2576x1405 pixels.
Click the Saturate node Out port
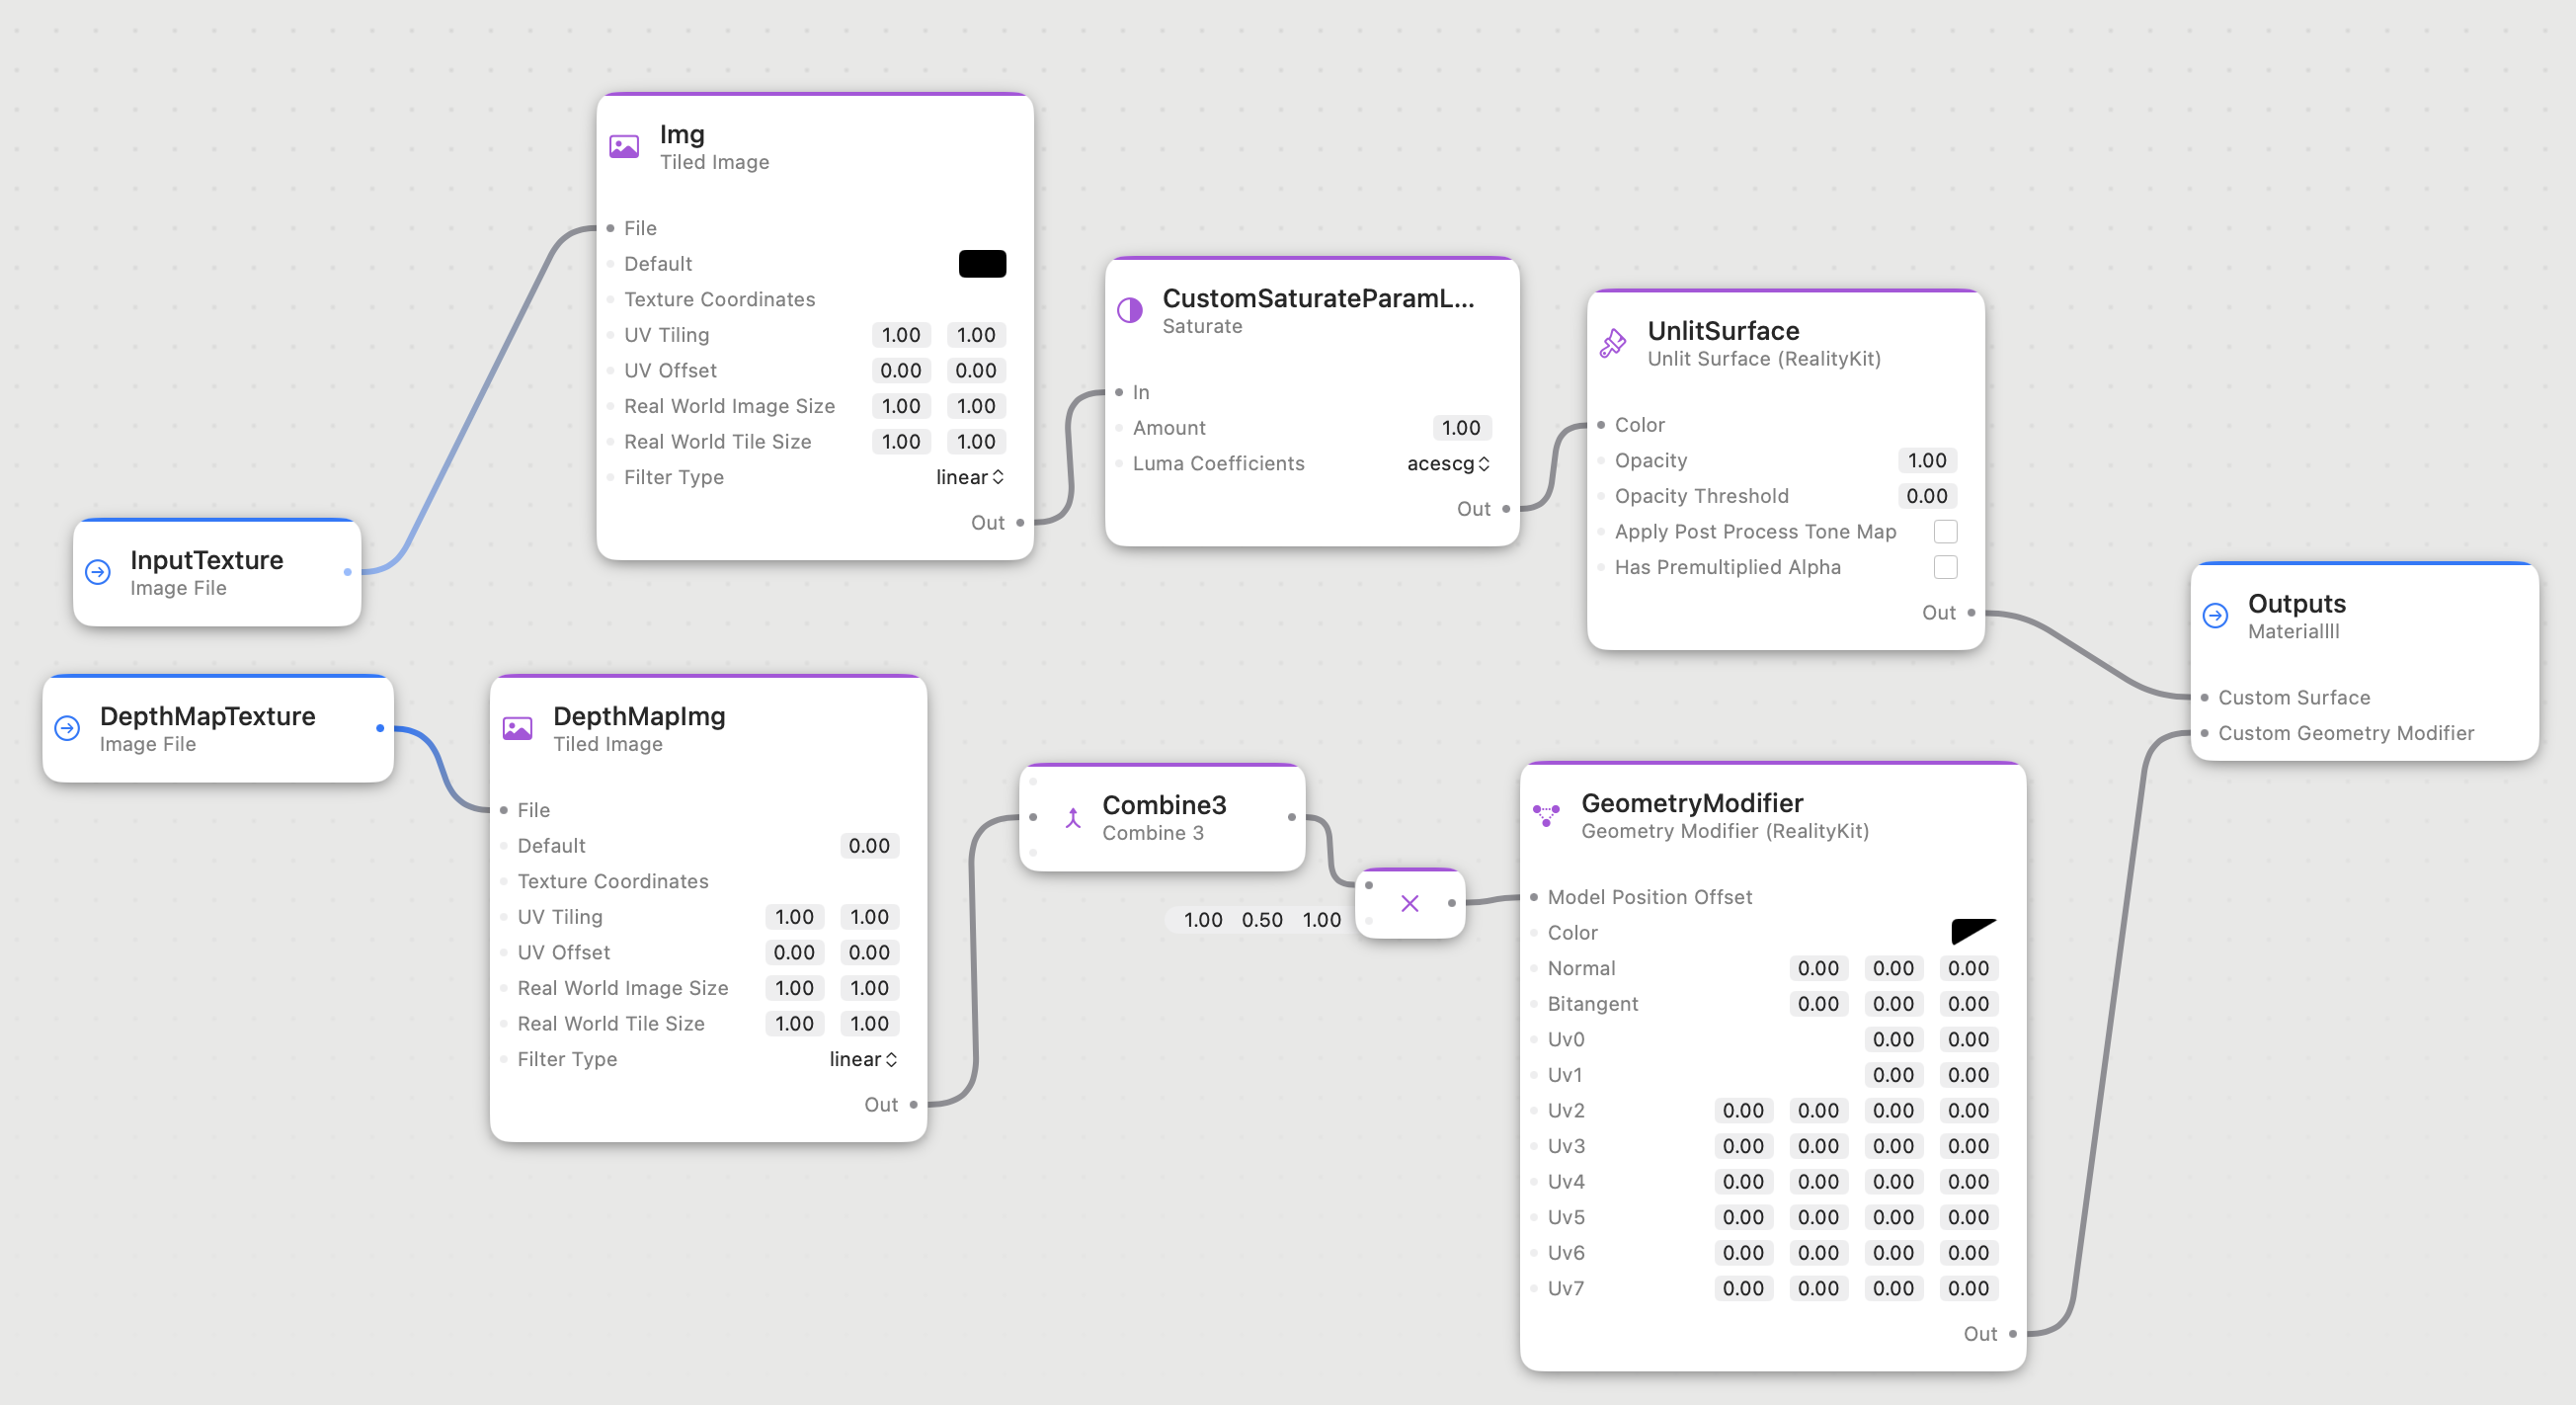1506,508
